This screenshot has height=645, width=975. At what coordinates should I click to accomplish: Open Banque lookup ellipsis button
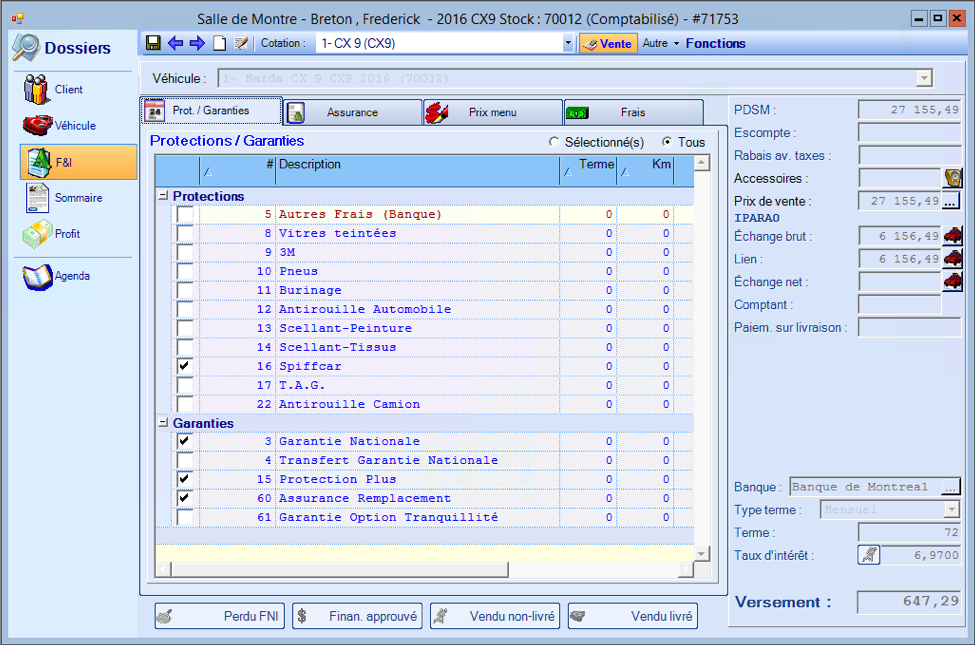[x=950, y=487]
